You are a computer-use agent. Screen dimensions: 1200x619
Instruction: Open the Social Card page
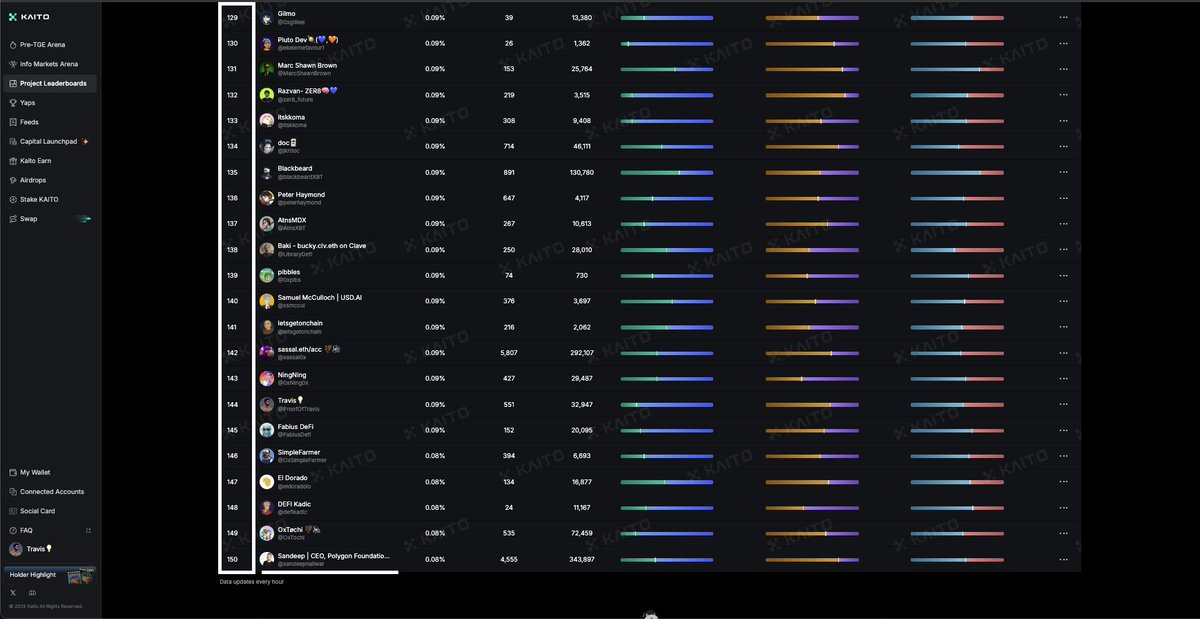(37, 511)
